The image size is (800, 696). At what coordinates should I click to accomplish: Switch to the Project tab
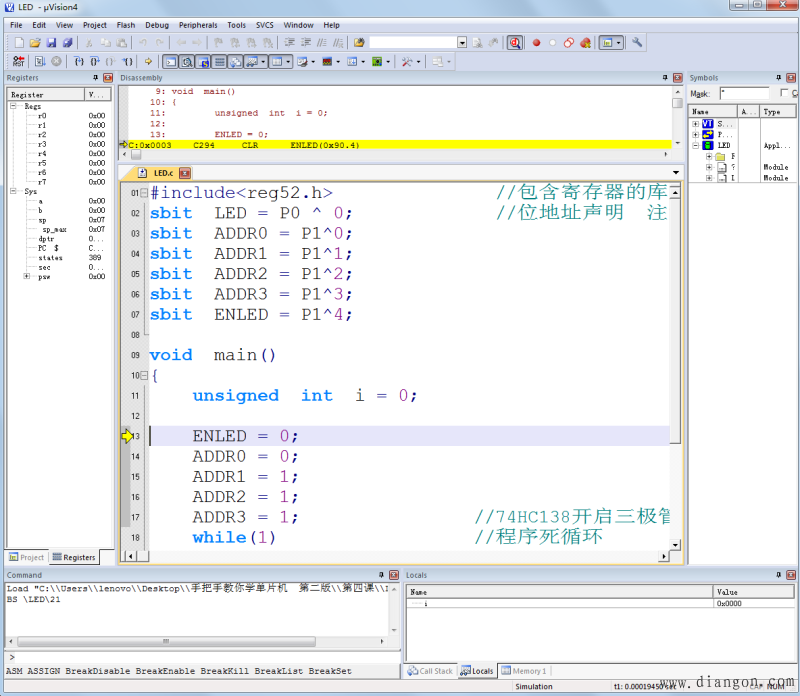tap(26, 557)
